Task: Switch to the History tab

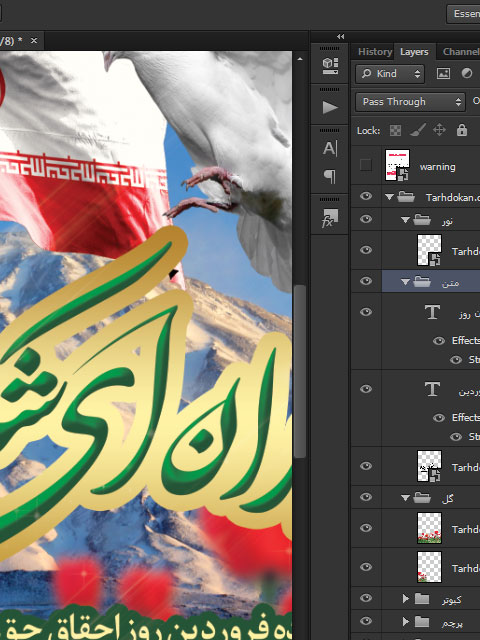Action: click(375, 52)
